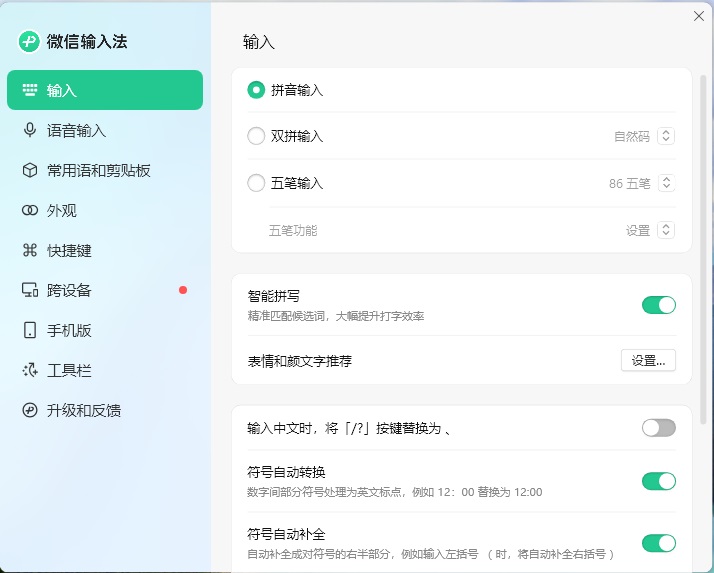Enable replacing the /? key with 、
The width and height of the screenshot is (714, 573).
point(658,428)
